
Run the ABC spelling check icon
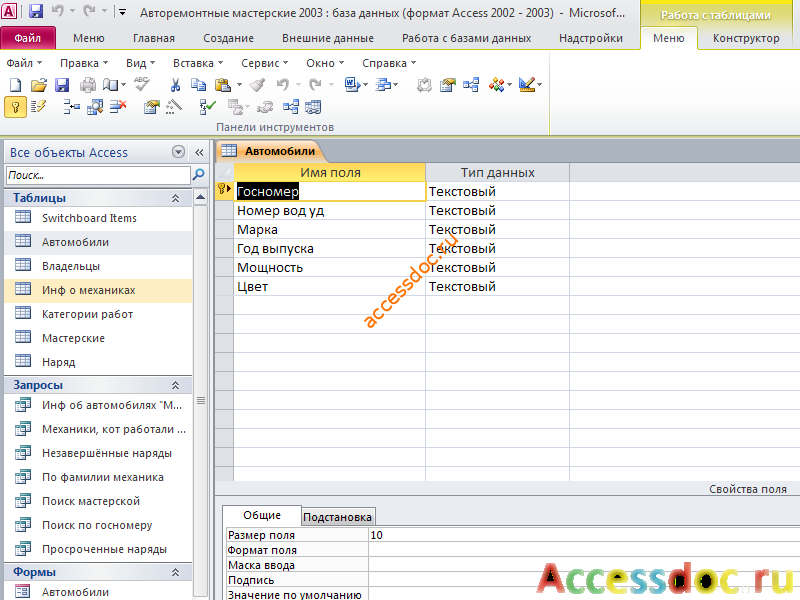pyautogui.click(x=142, y=84)
